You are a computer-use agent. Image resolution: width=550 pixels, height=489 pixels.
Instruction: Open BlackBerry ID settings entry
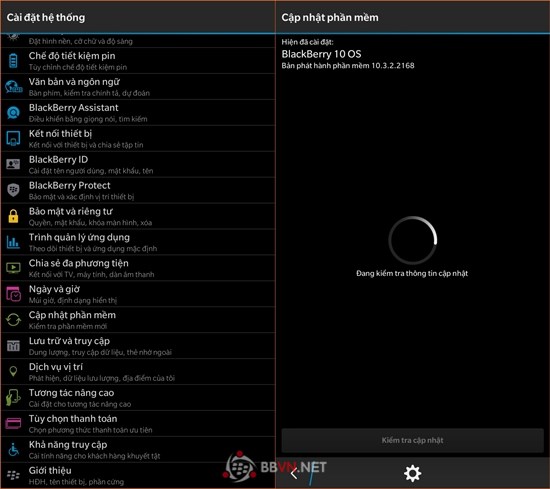(x=138, y=165)
